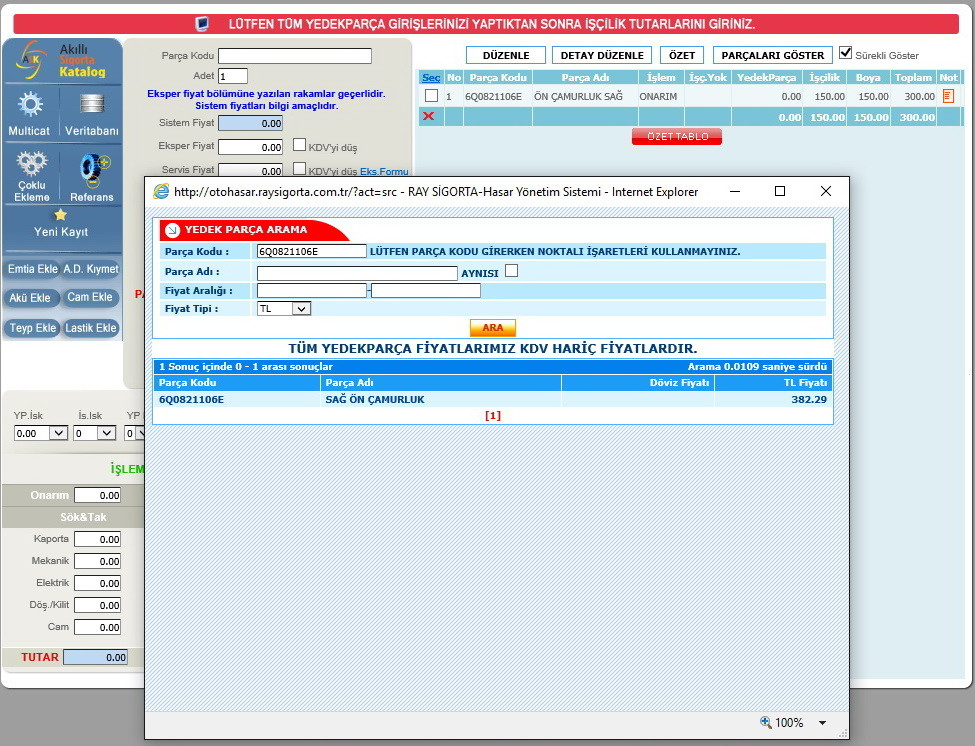Screen dimensions: 975x746
Task: Maximize the Internet Explorer popup window
Action: click(780, 191)
